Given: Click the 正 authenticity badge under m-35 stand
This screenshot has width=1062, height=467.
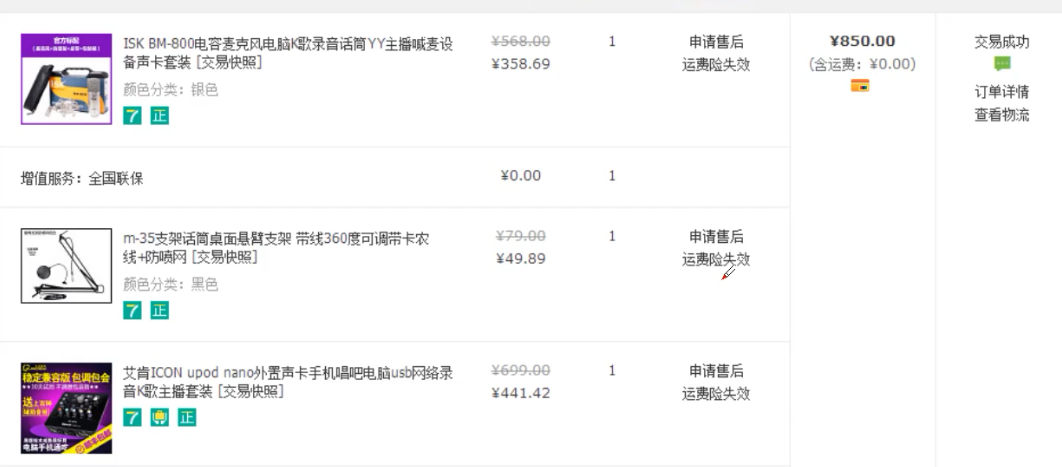Looking at the screenshot, I should (159, 311).
